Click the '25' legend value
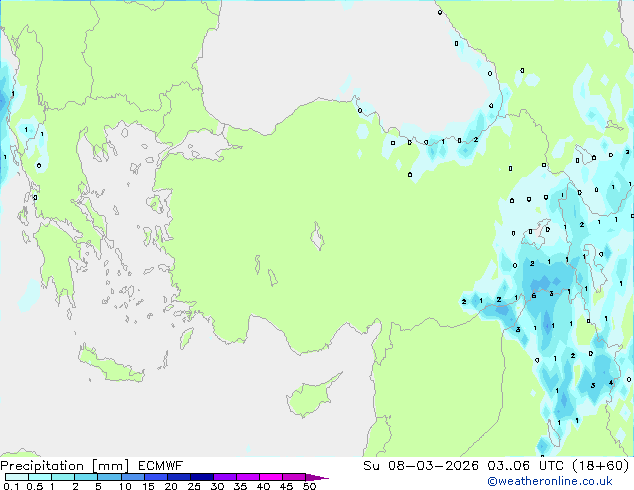 [x=194, y=486]
